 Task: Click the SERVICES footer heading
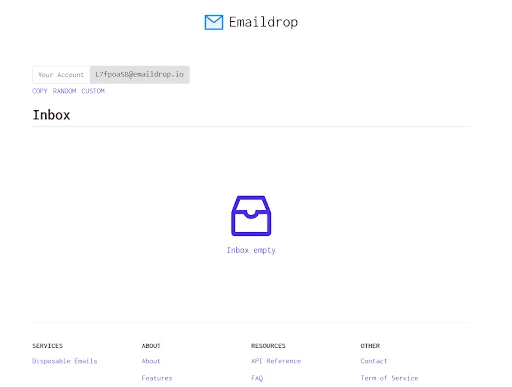(x=47, y=346)
